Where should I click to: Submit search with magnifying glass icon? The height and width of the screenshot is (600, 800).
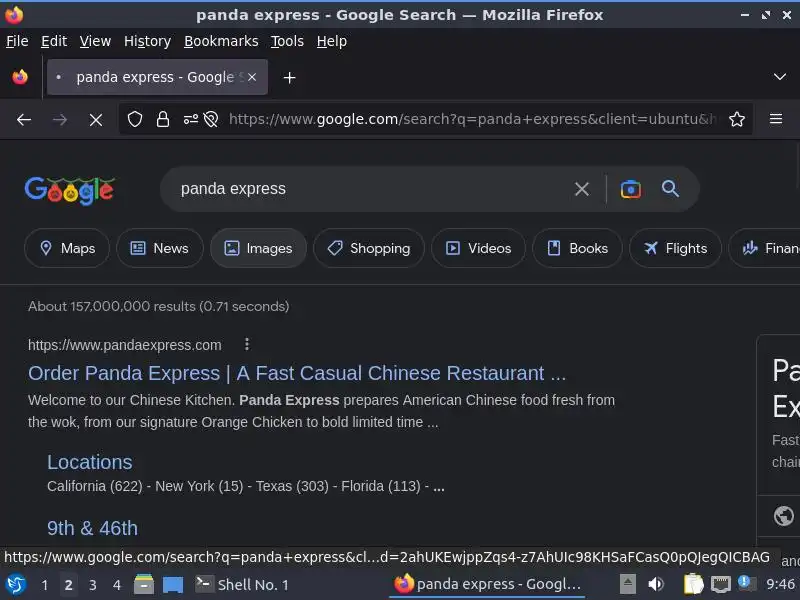click(x=670, y=189)
